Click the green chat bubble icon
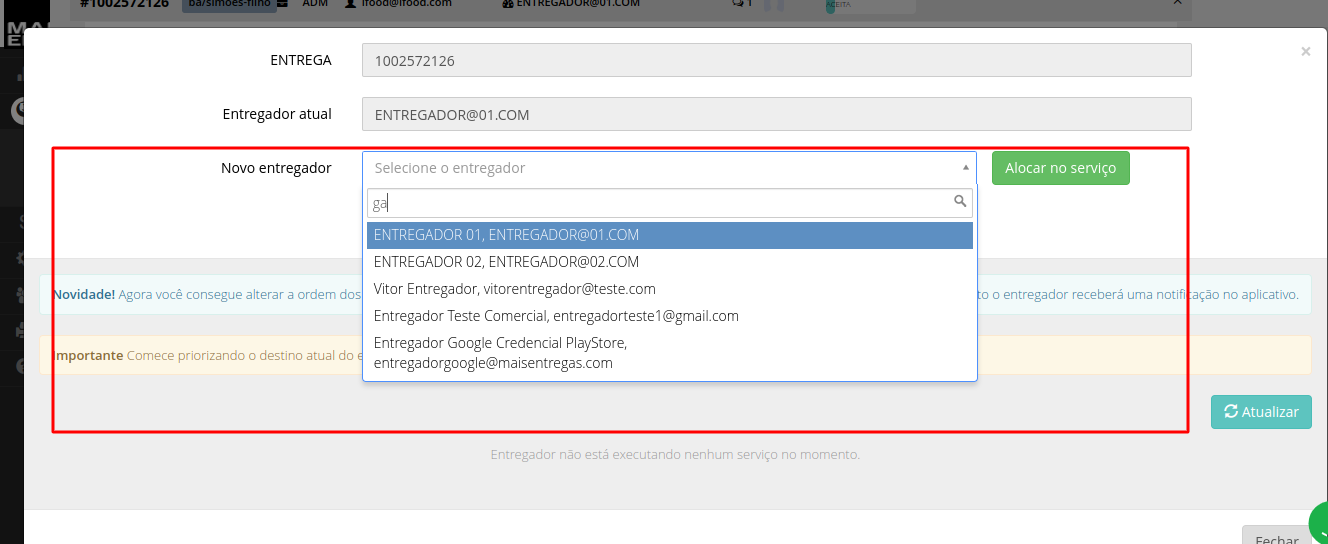The width and height of the screenshot is (1328, 544). click(1319, 525)
